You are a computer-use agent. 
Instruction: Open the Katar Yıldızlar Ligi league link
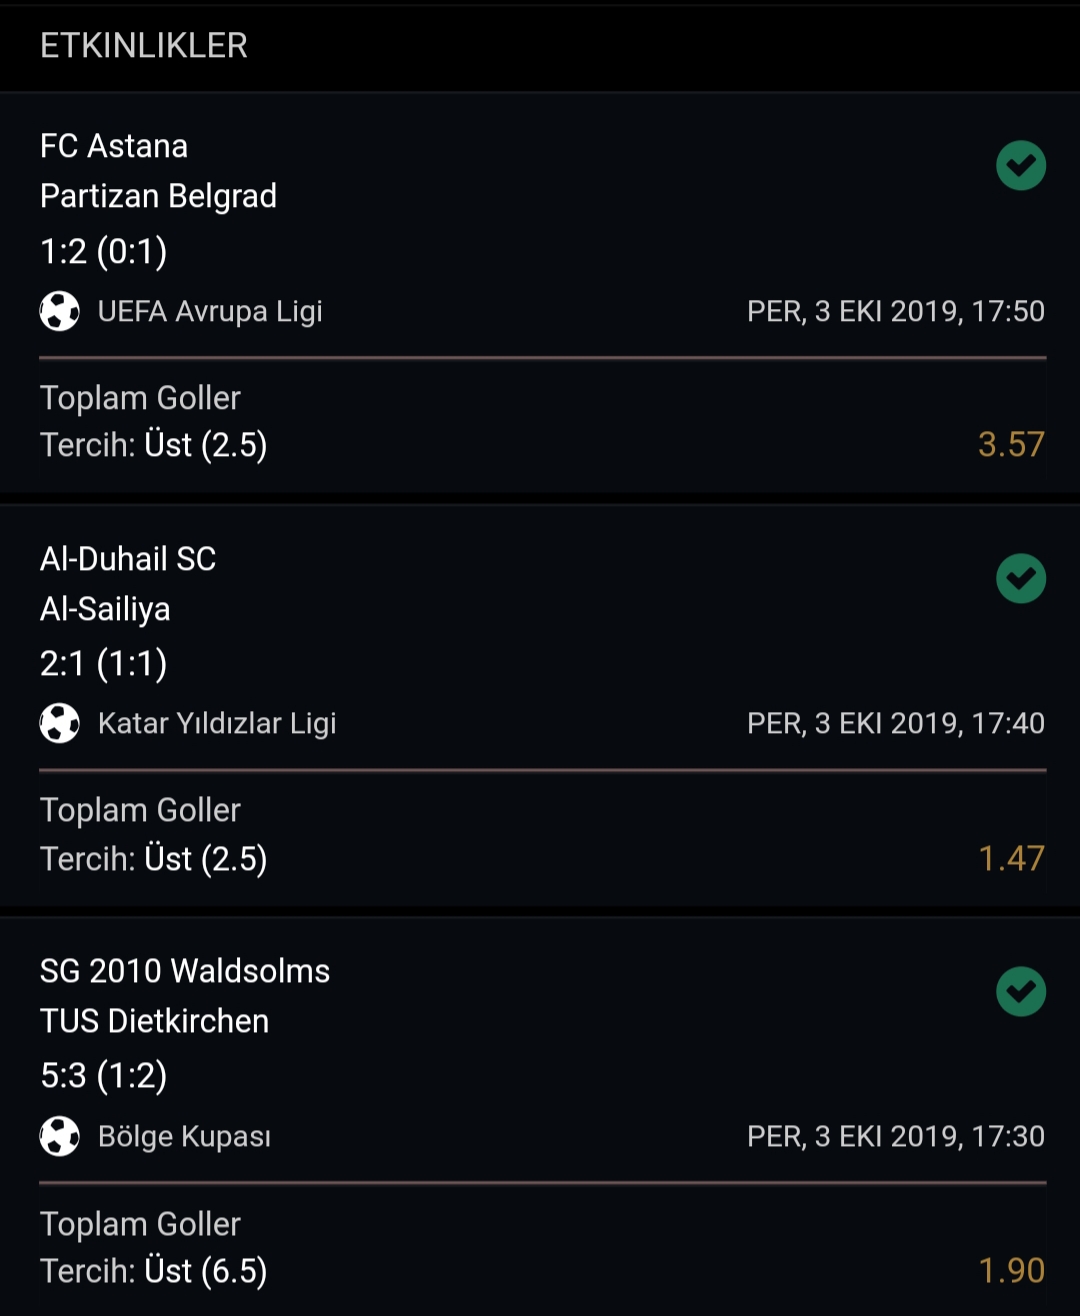[217, 723]
